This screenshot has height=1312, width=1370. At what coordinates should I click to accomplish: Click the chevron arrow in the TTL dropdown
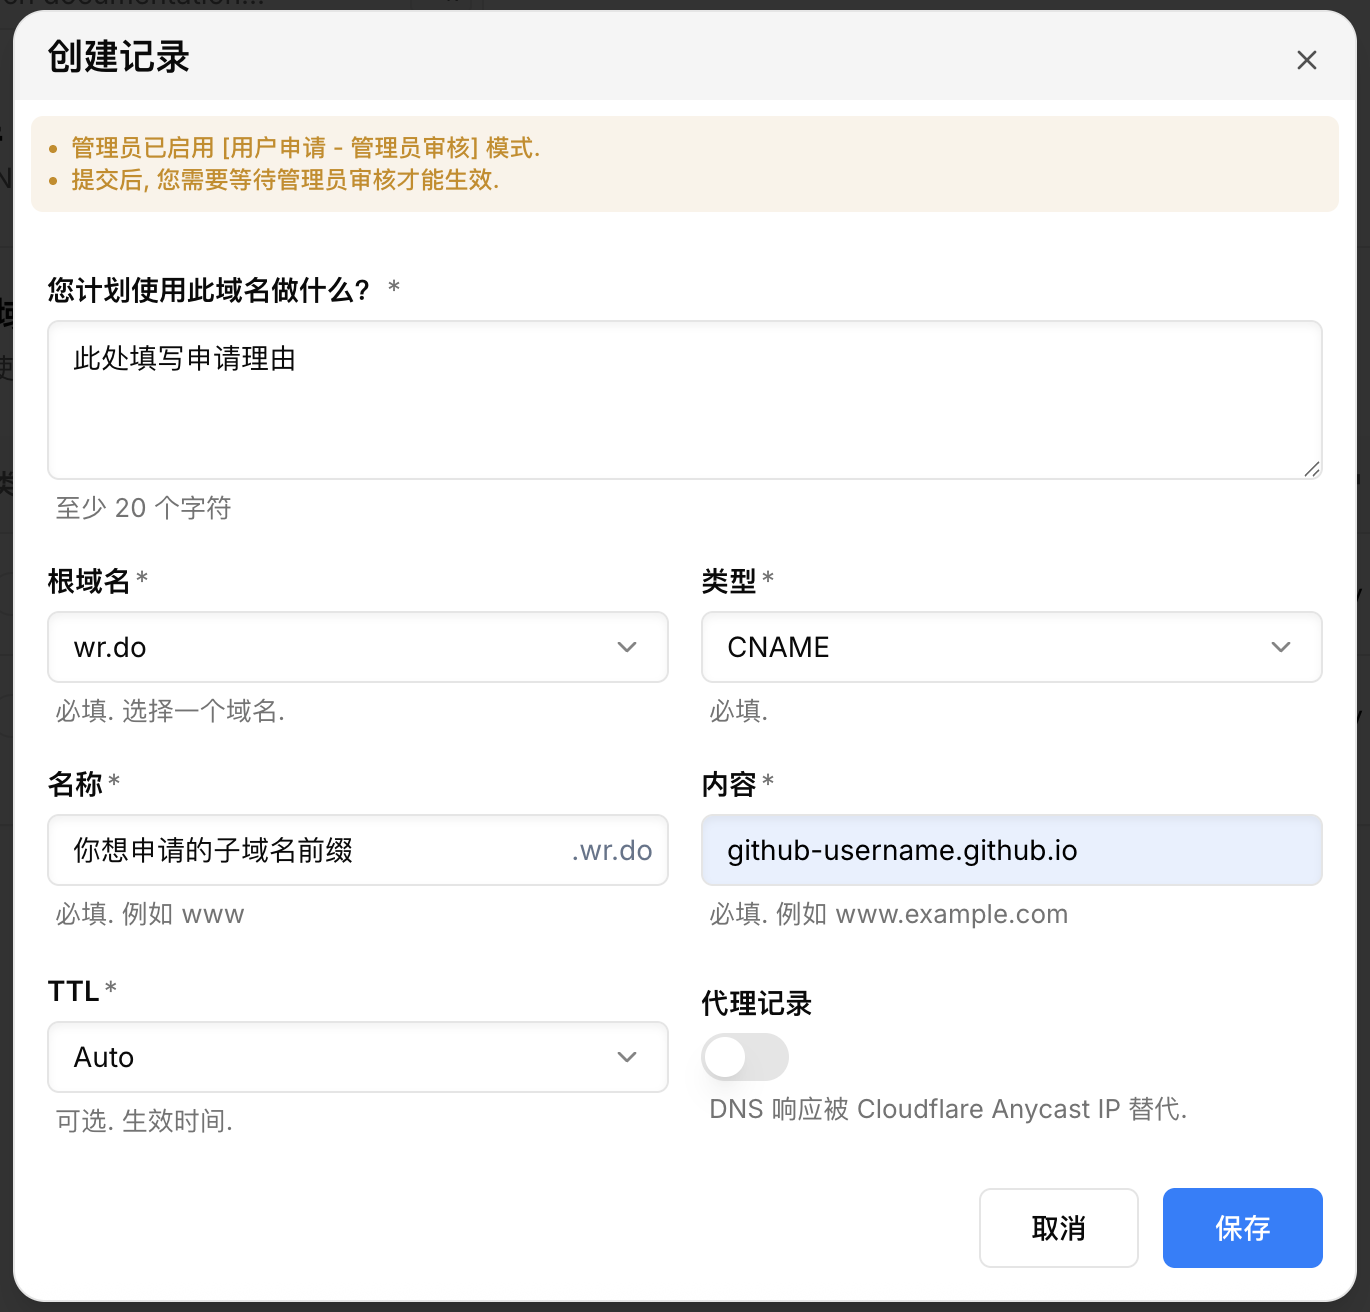627,1057
